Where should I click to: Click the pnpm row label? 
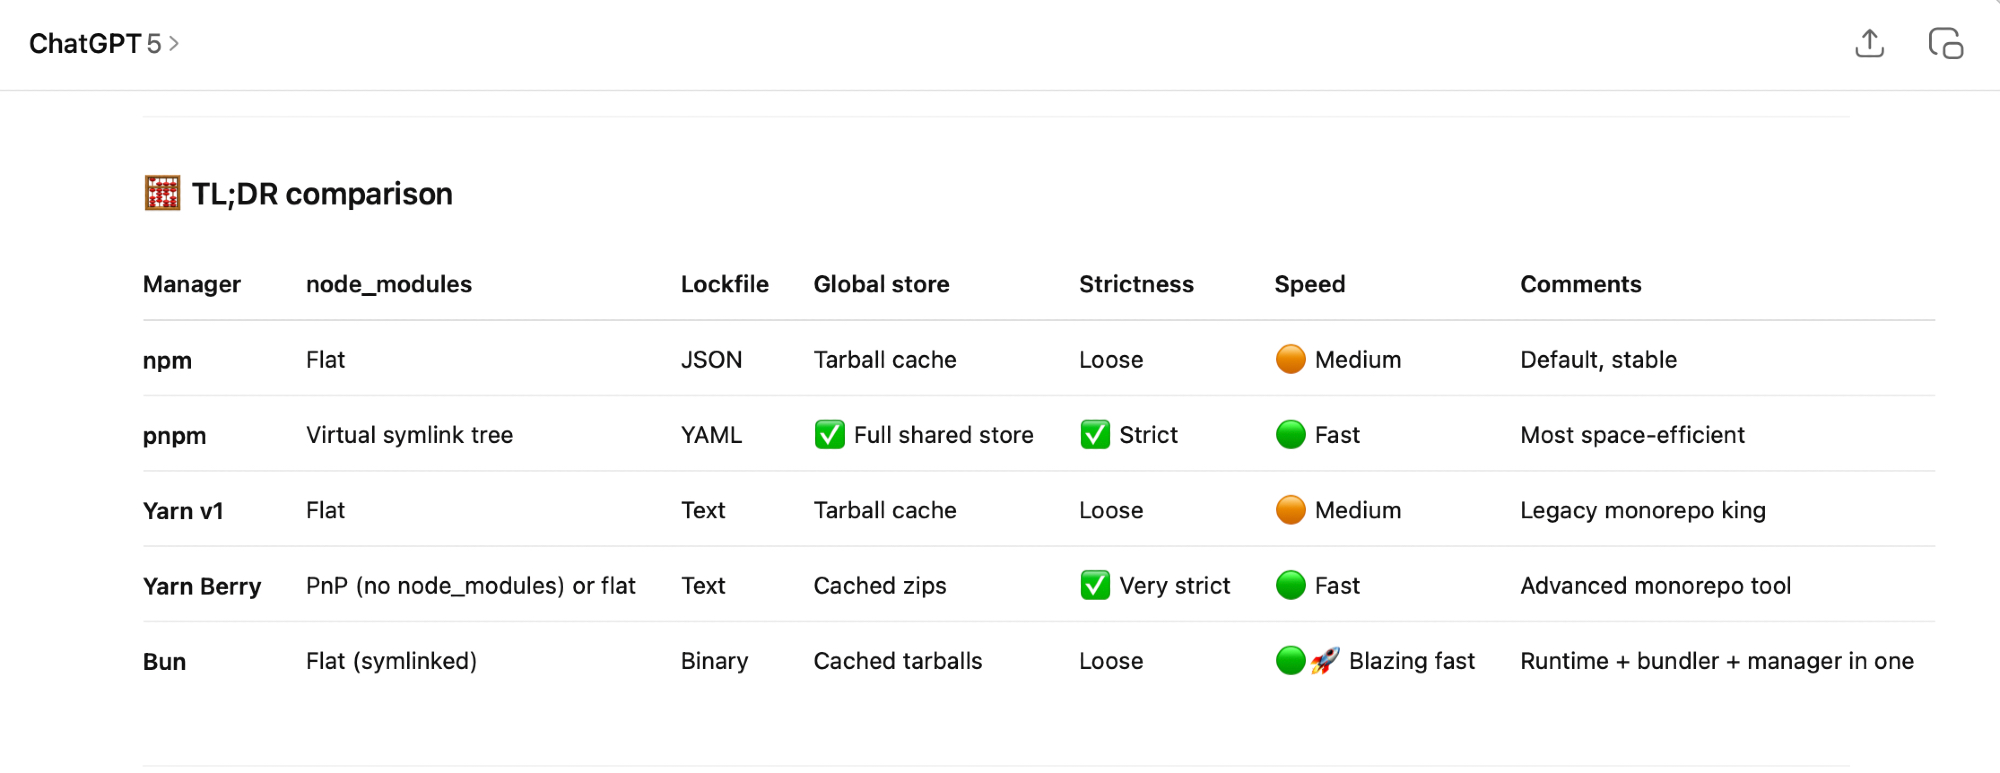point(174,436)
